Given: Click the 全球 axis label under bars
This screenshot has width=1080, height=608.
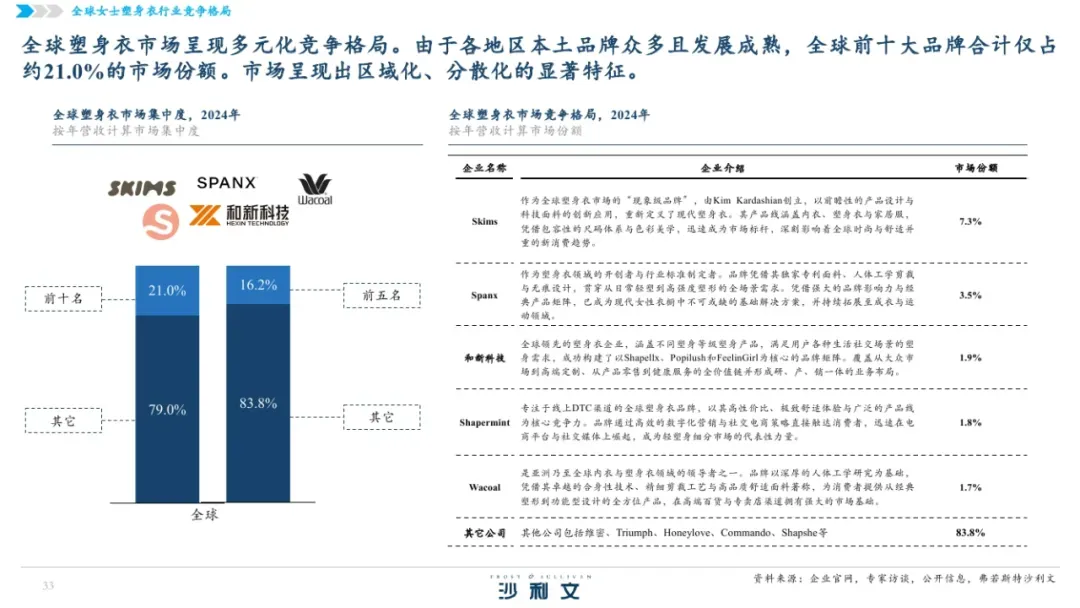Looking at the screenshot, I should coord(205,515).
